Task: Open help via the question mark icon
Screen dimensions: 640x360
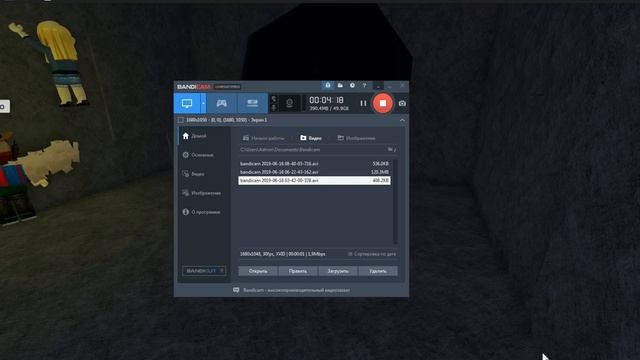Action: pos(364,85)
